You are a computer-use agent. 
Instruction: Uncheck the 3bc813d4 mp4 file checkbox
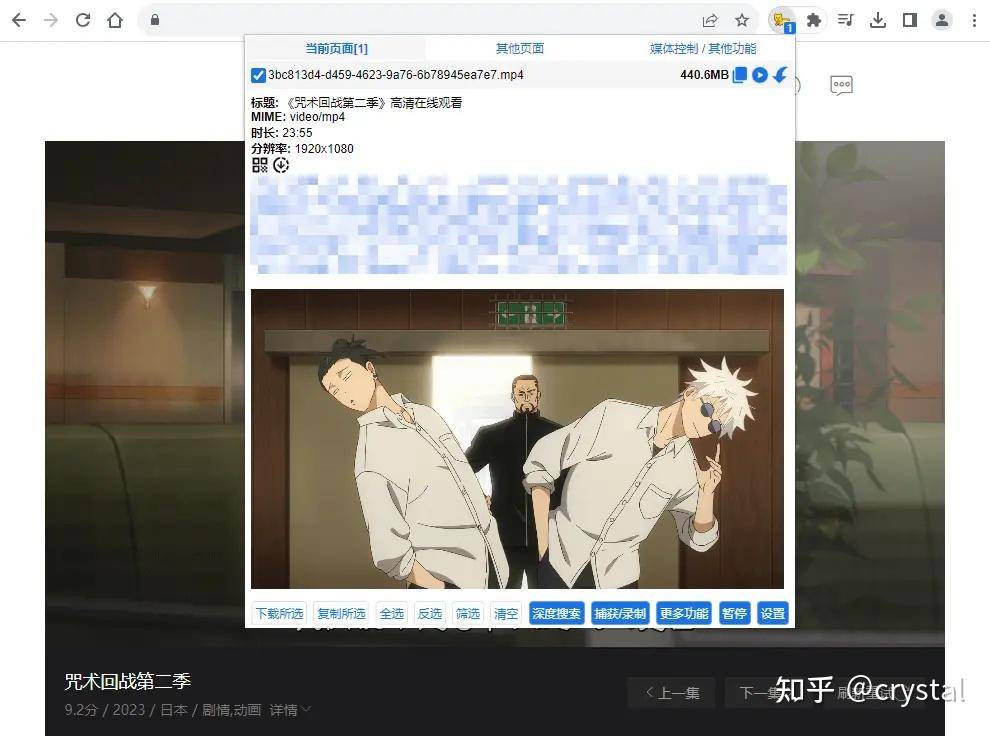258,75
